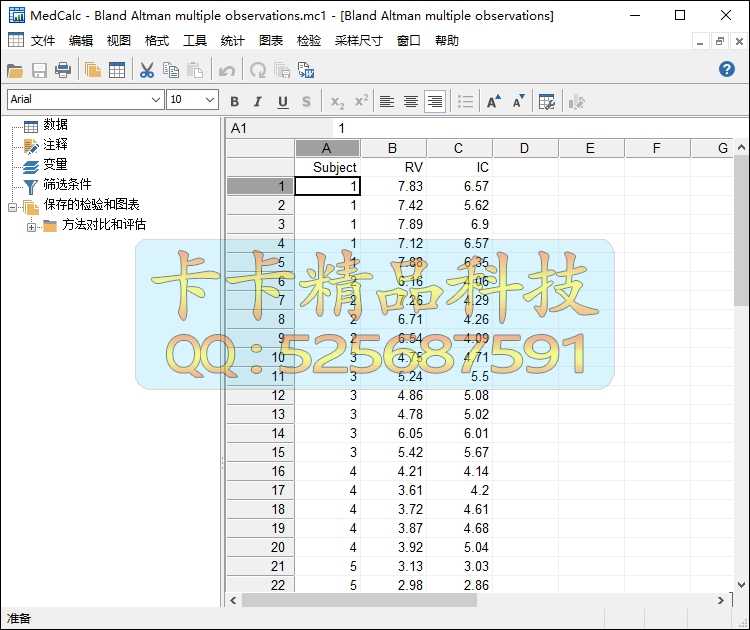Click the MedCalc document icon beside 文件
Image resolution: width=750 pixels, height=630 pixels.
(x=15, y=39)
